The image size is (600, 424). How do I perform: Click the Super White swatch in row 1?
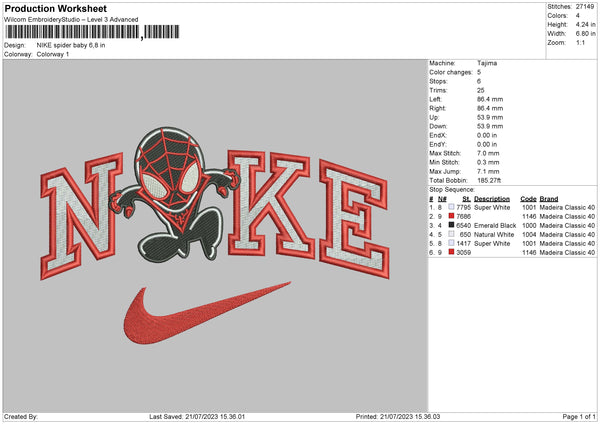451,207
